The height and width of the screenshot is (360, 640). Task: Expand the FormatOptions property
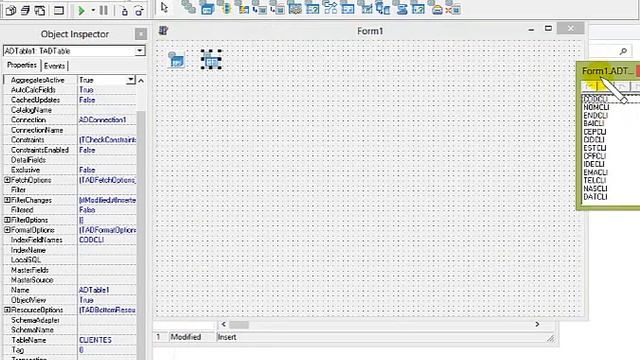(x=7, y=230)
